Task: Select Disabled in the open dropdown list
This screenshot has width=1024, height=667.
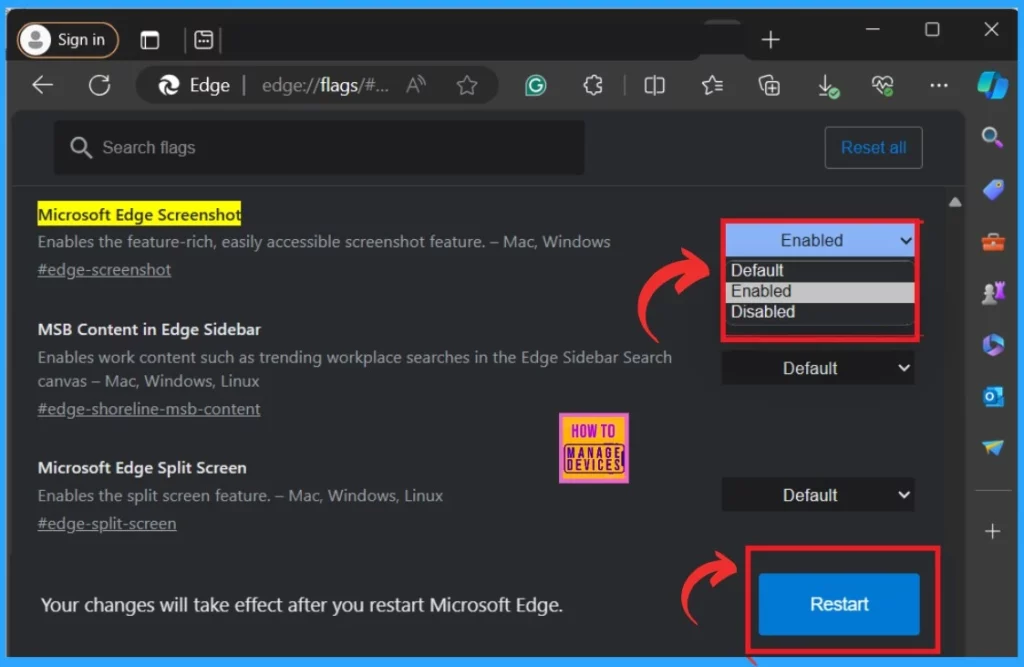Action: click(x=820, y=312)
